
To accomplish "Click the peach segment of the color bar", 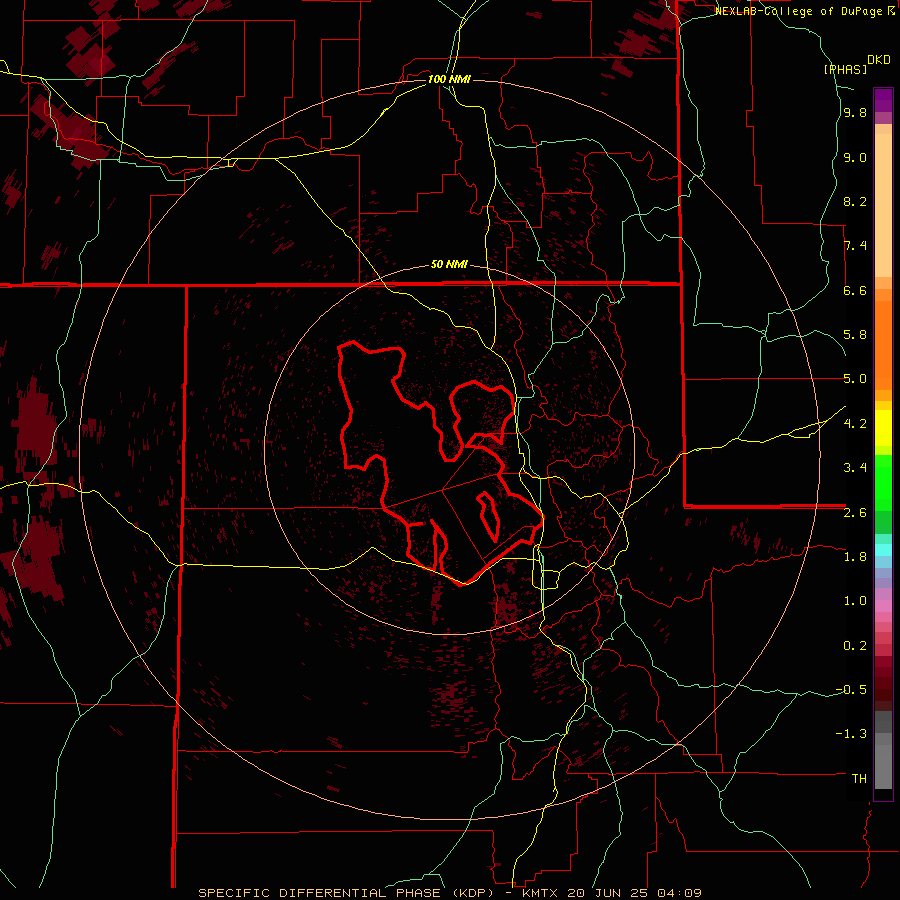I will pos(883,205).
